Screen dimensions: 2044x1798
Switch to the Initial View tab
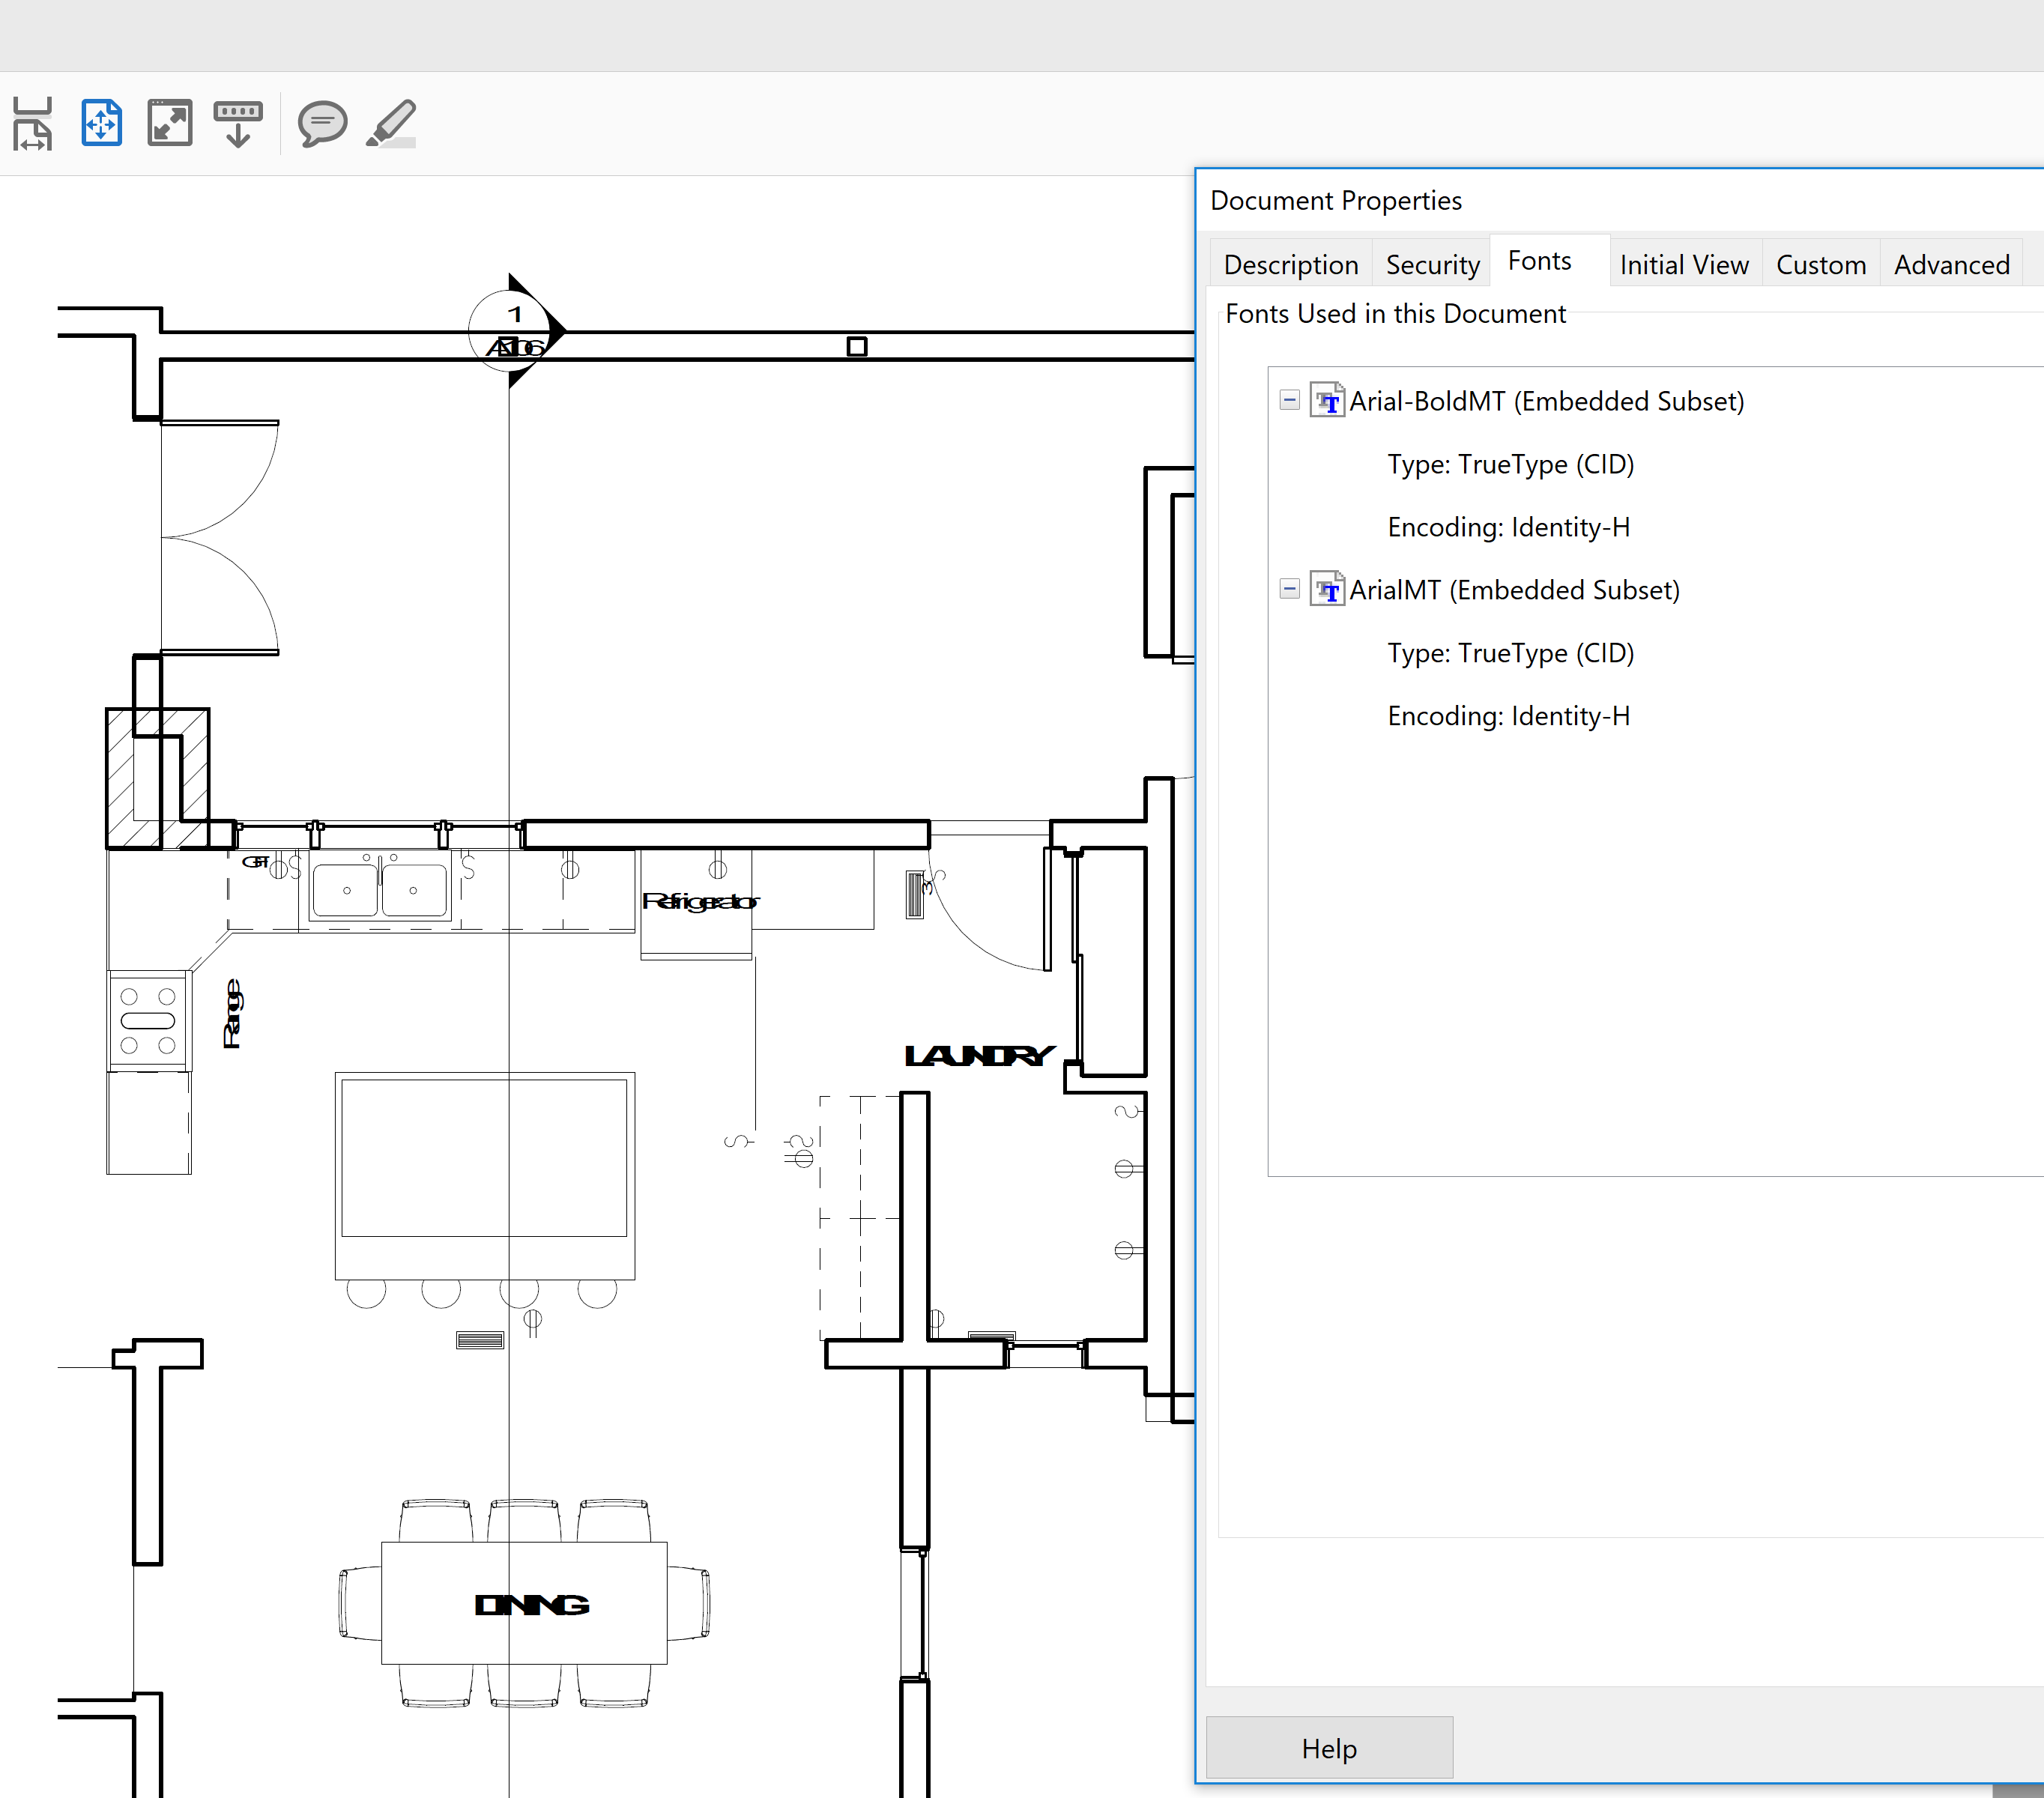point(1684,263)
